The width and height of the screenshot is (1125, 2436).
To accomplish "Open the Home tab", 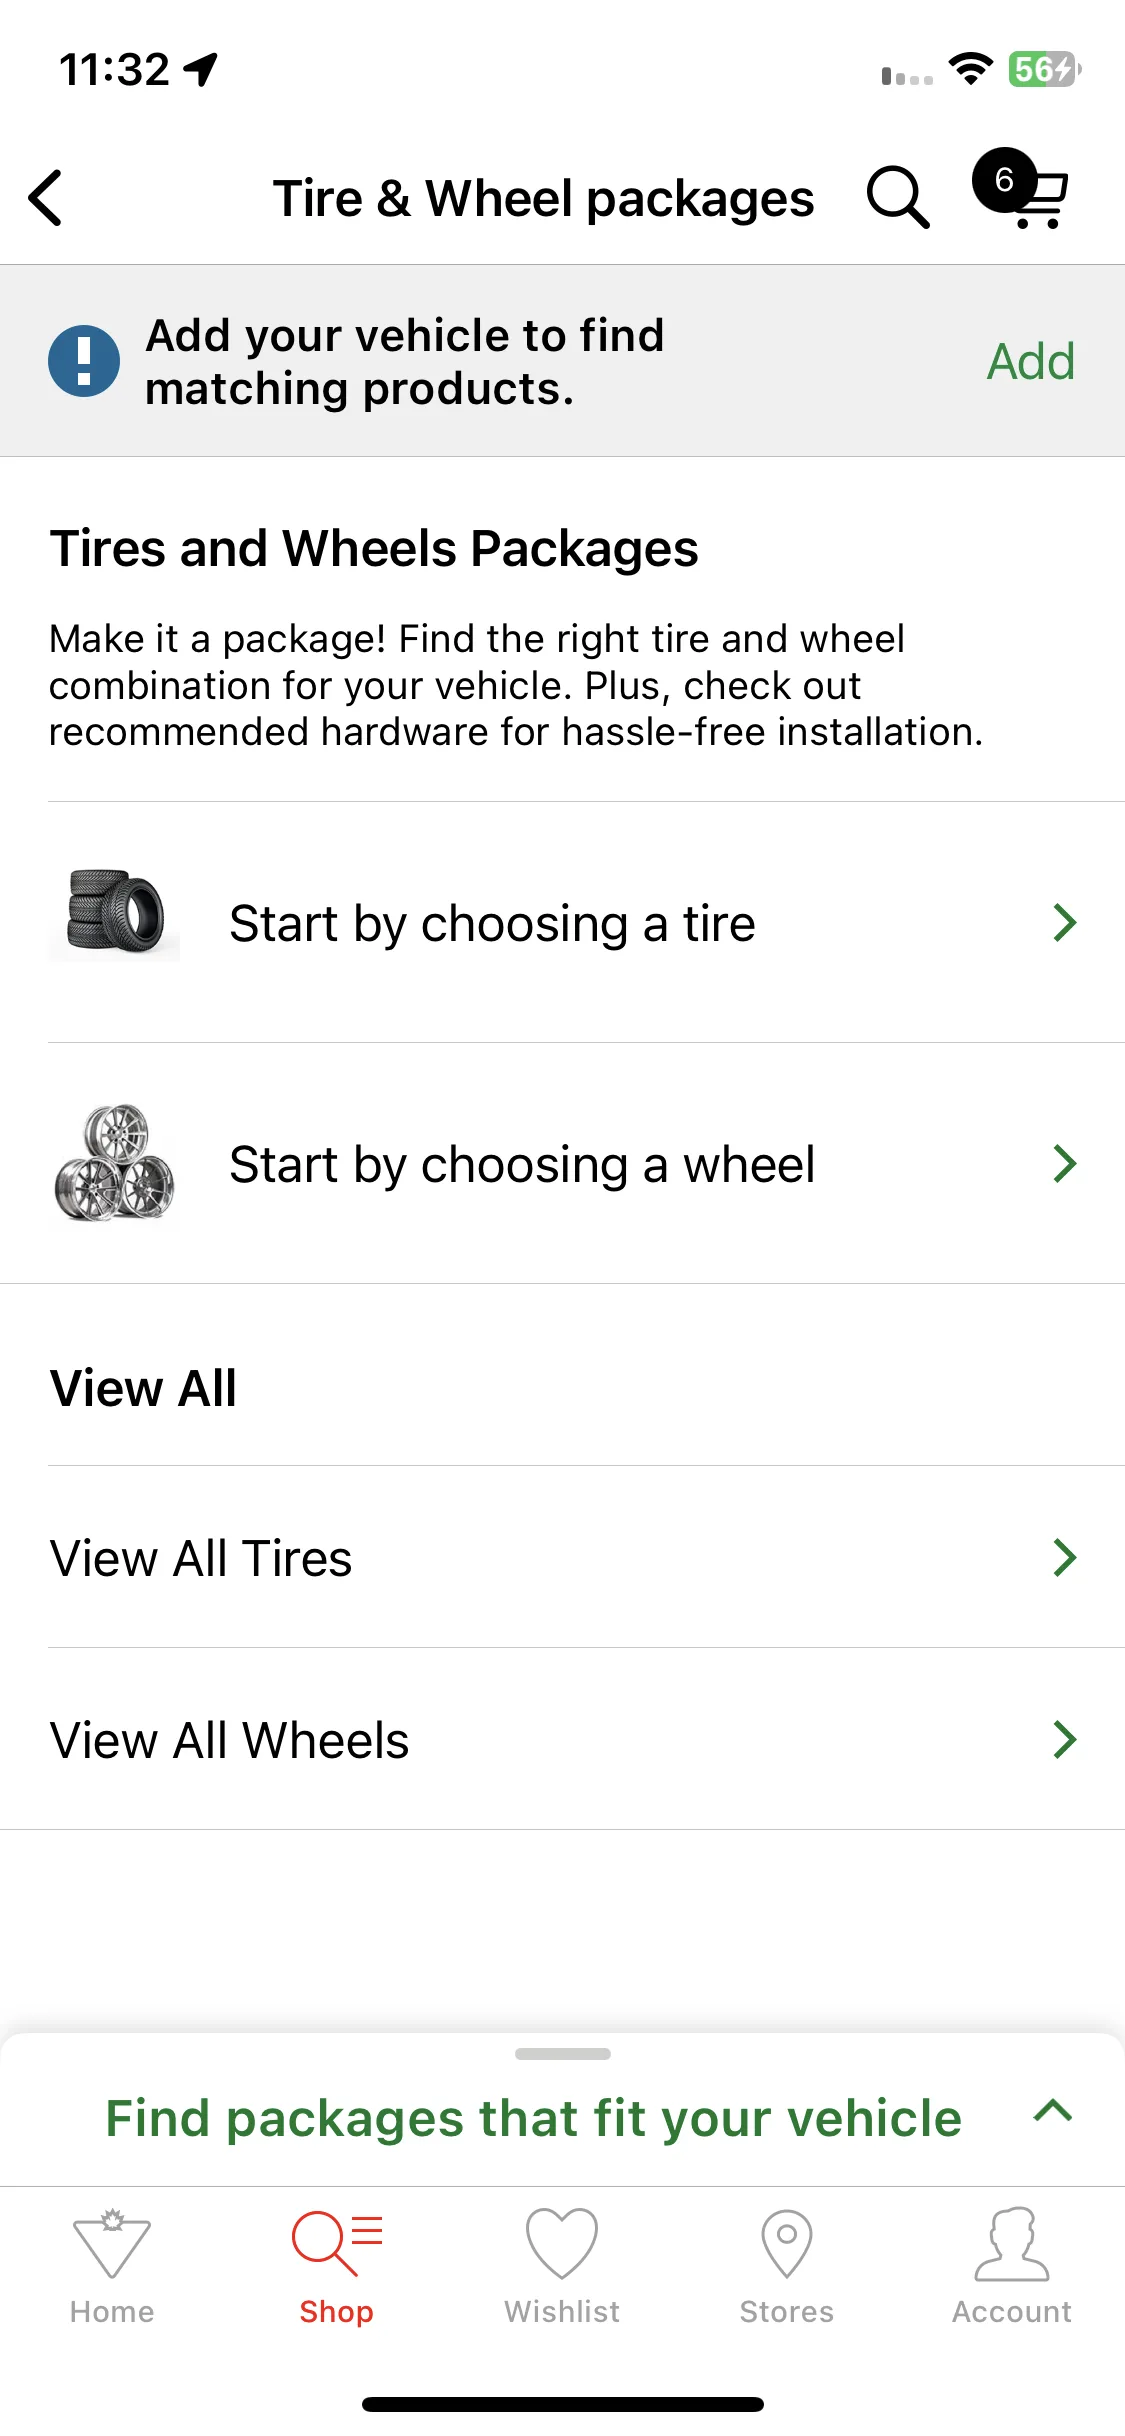I will coord(112,2266).
